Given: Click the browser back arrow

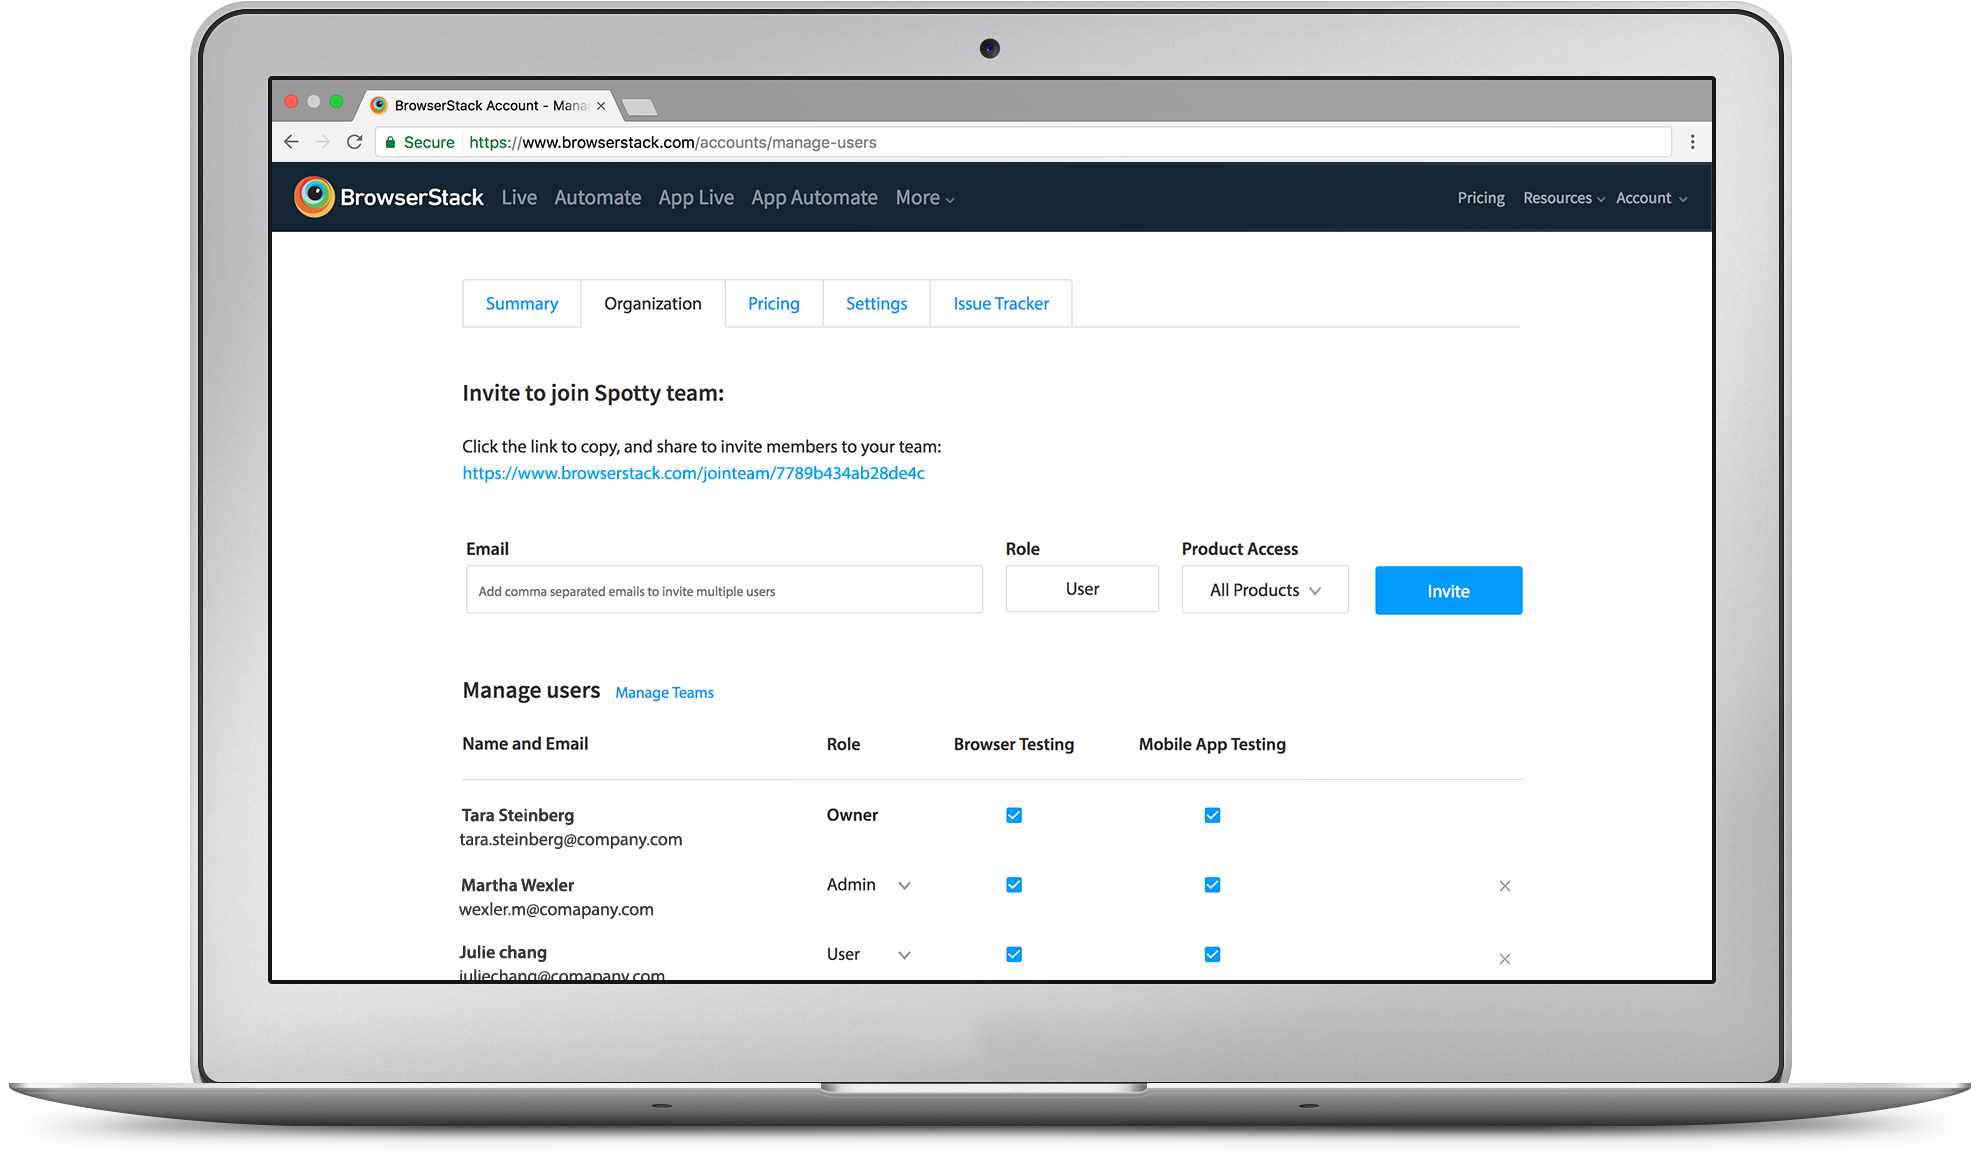Looking at the screenshot, I should [291, 142].
